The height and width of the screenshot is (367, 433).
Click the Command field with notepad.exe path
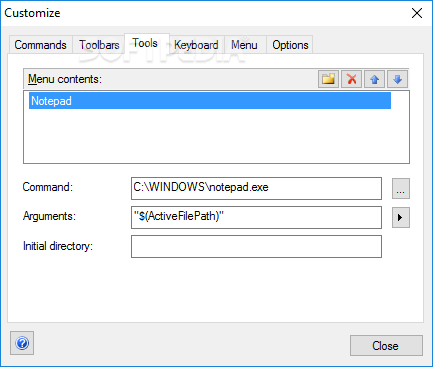coord(256,188)
